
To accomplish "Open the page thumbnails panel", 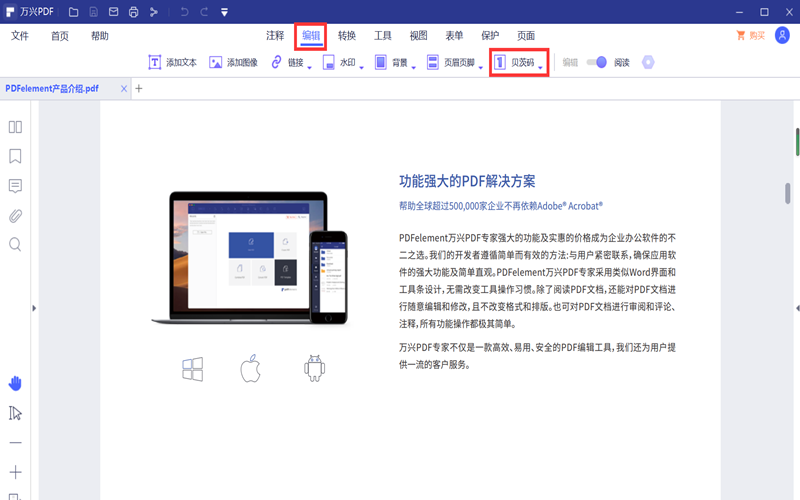I will (x=15, y=127).
